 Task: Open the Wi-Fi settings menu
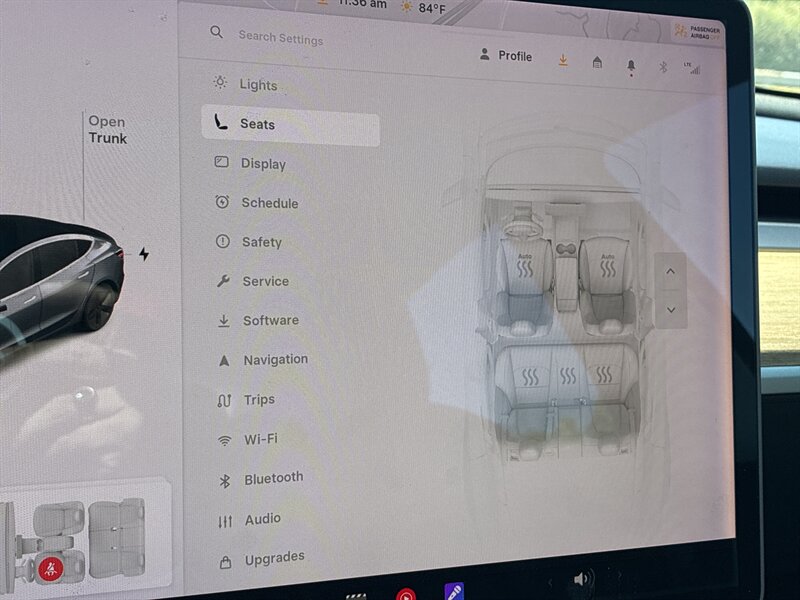[247, 439]
